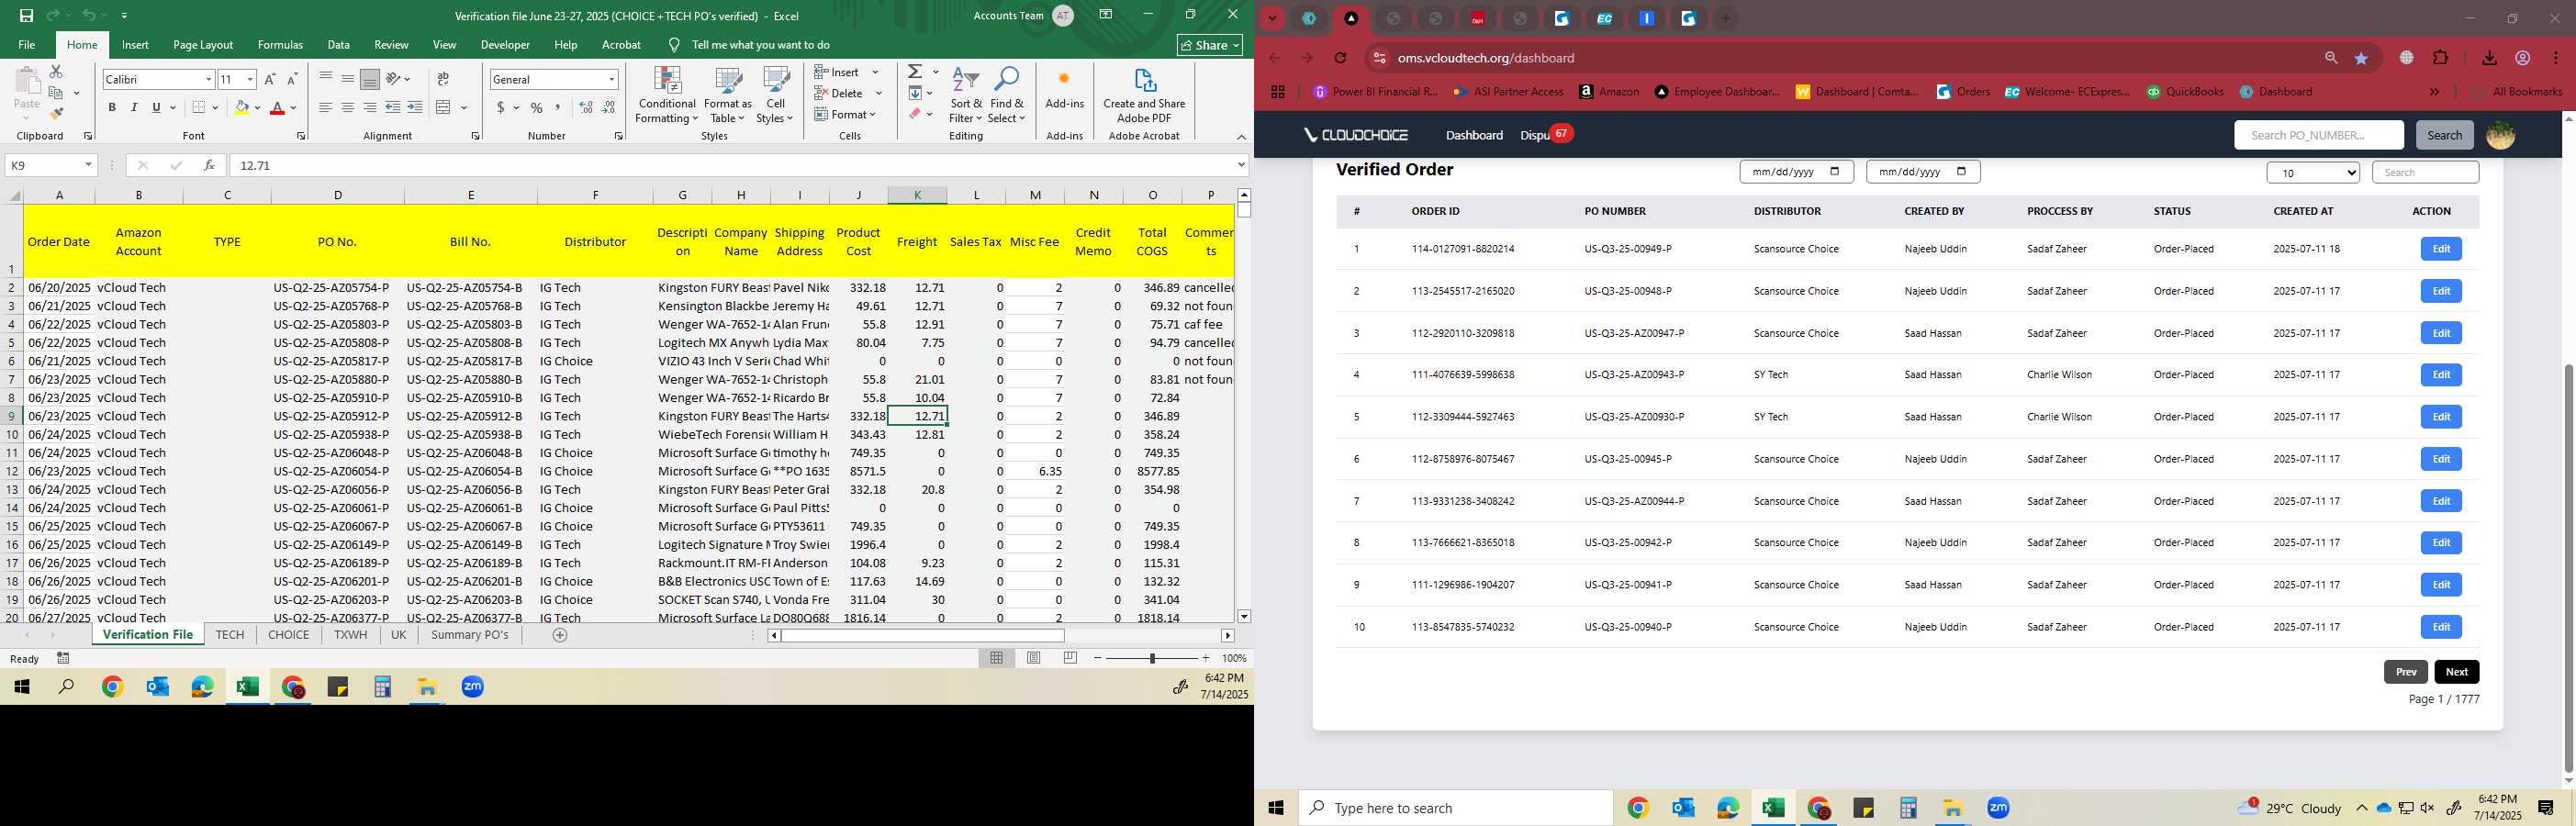
Task: Click the red Font Color swatch
Action: click(x=277, y=107)
